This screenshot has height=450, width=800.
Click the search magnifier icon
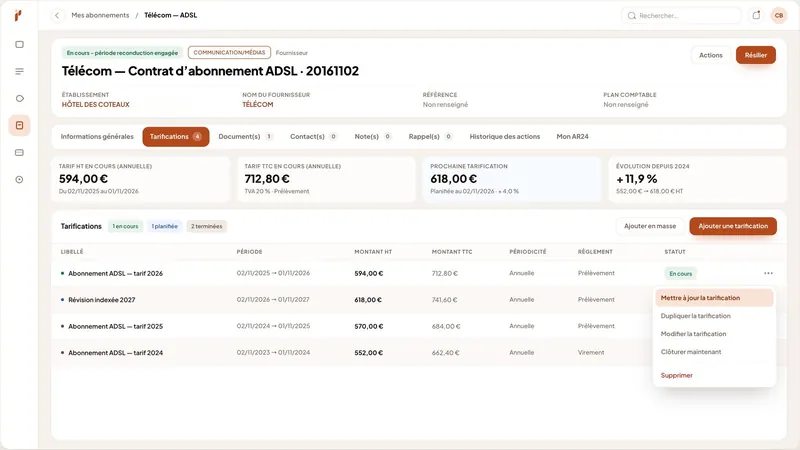(x=632, y=16)
